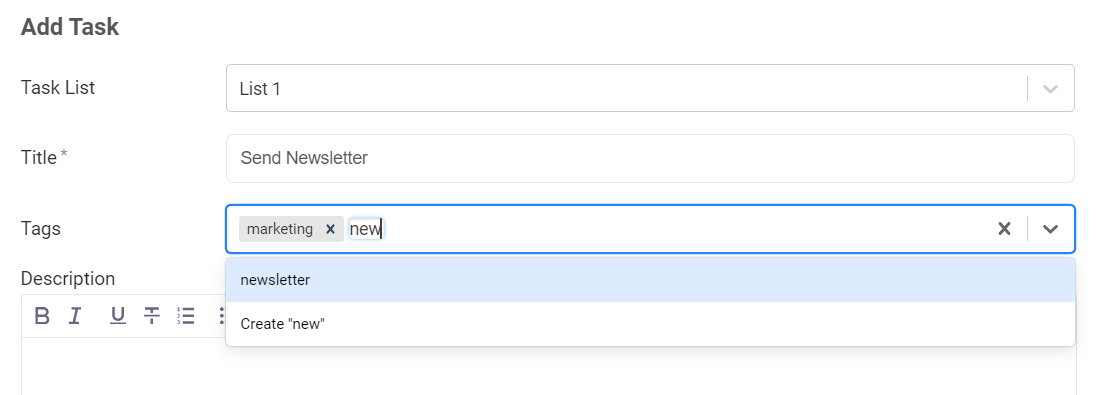Expand the Task List dropdown arrow
The height and width of the screenshot is (395, 1099).
tap(1050, 89)
